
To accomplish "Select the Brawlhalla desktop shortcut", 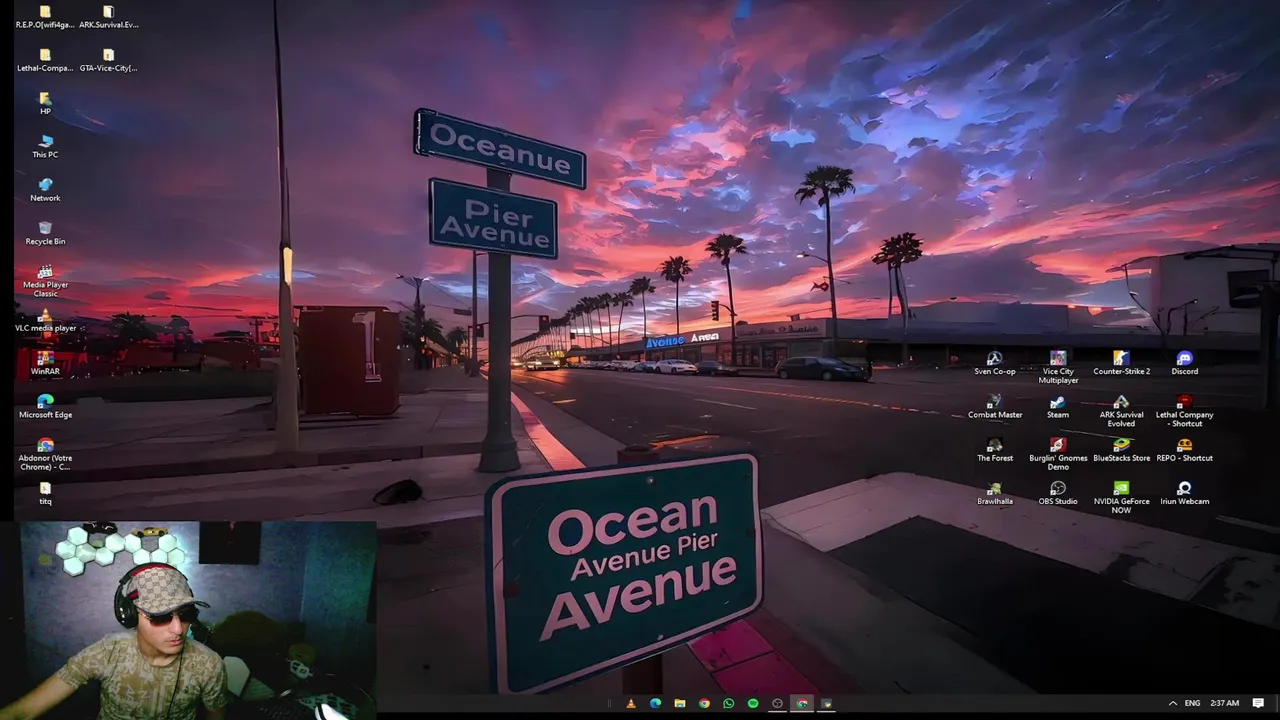I will (994, 493).
